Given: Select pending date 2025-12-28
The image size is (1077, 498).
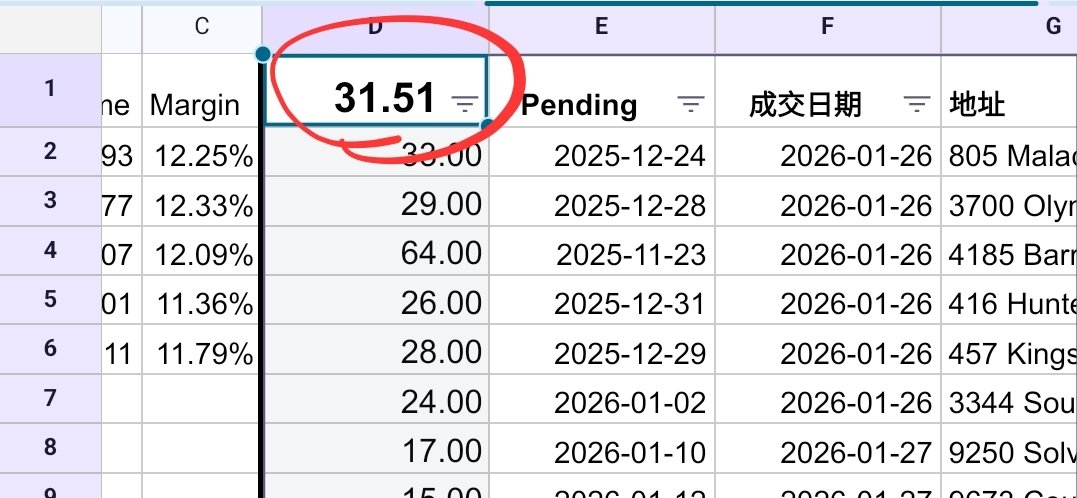Looking at the screenshot, I should tap(602, 201).
